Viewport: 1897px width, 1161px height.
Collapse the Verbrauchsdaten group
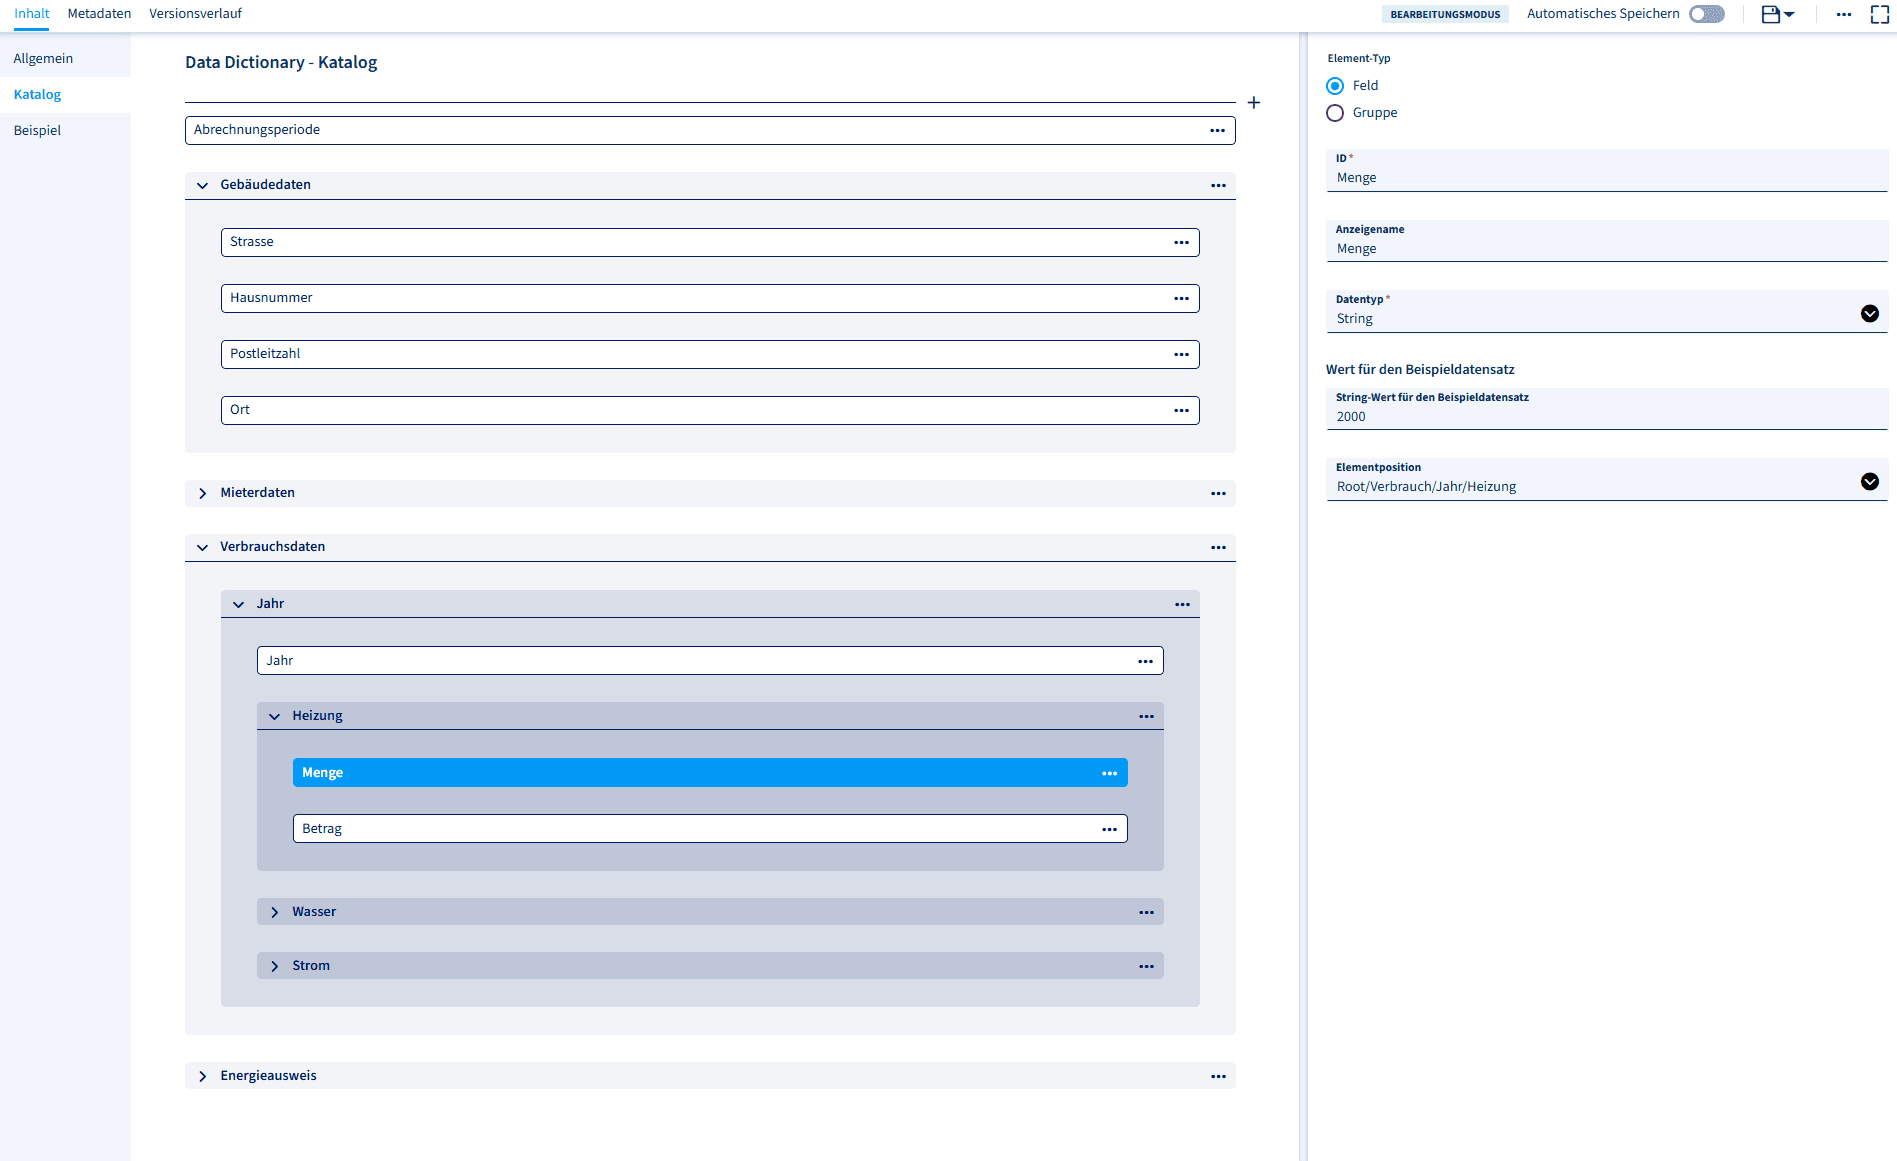[x=203, y=547]
